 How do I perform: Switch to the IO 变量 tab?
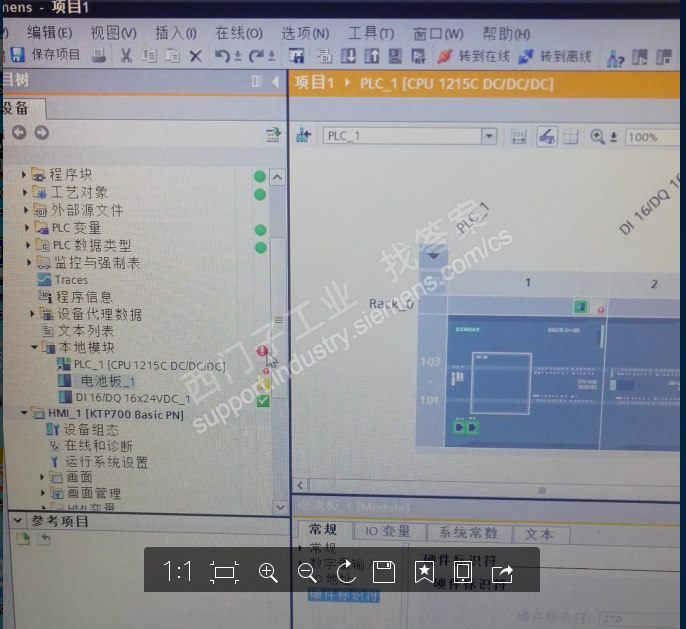tap(388, 531)
